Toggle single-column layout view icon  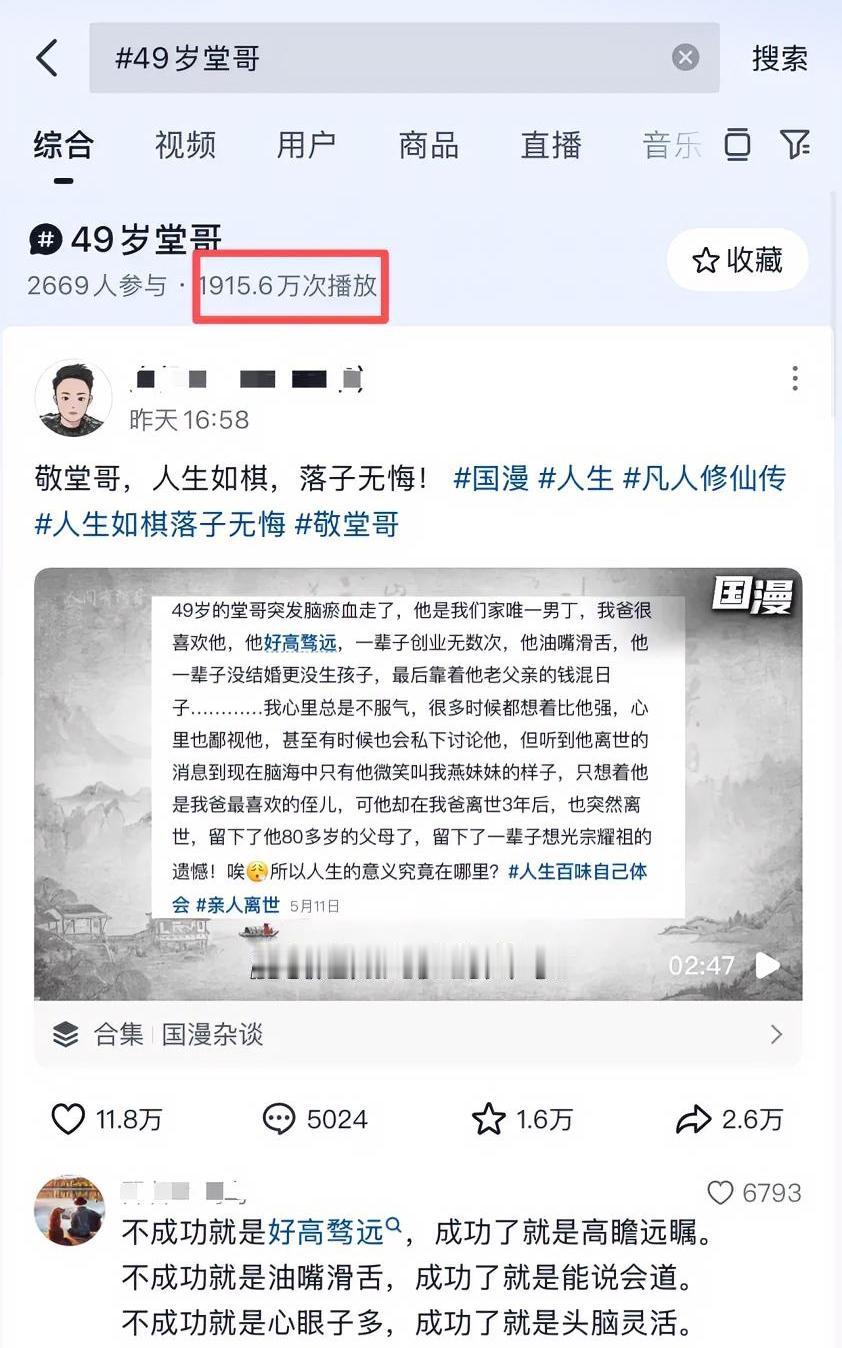point(737,144)
